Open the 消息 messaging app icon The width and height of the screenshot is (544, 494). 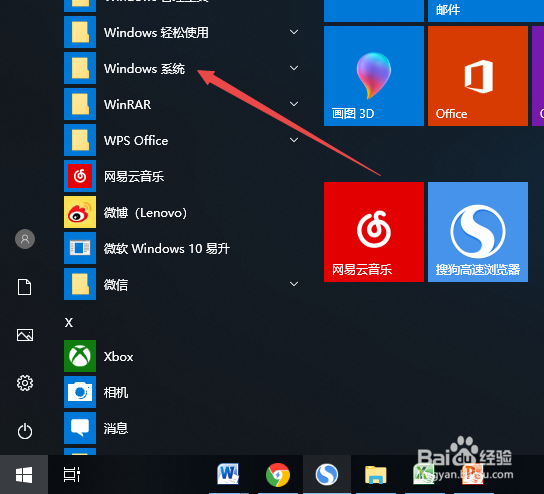tap(80, 428)
